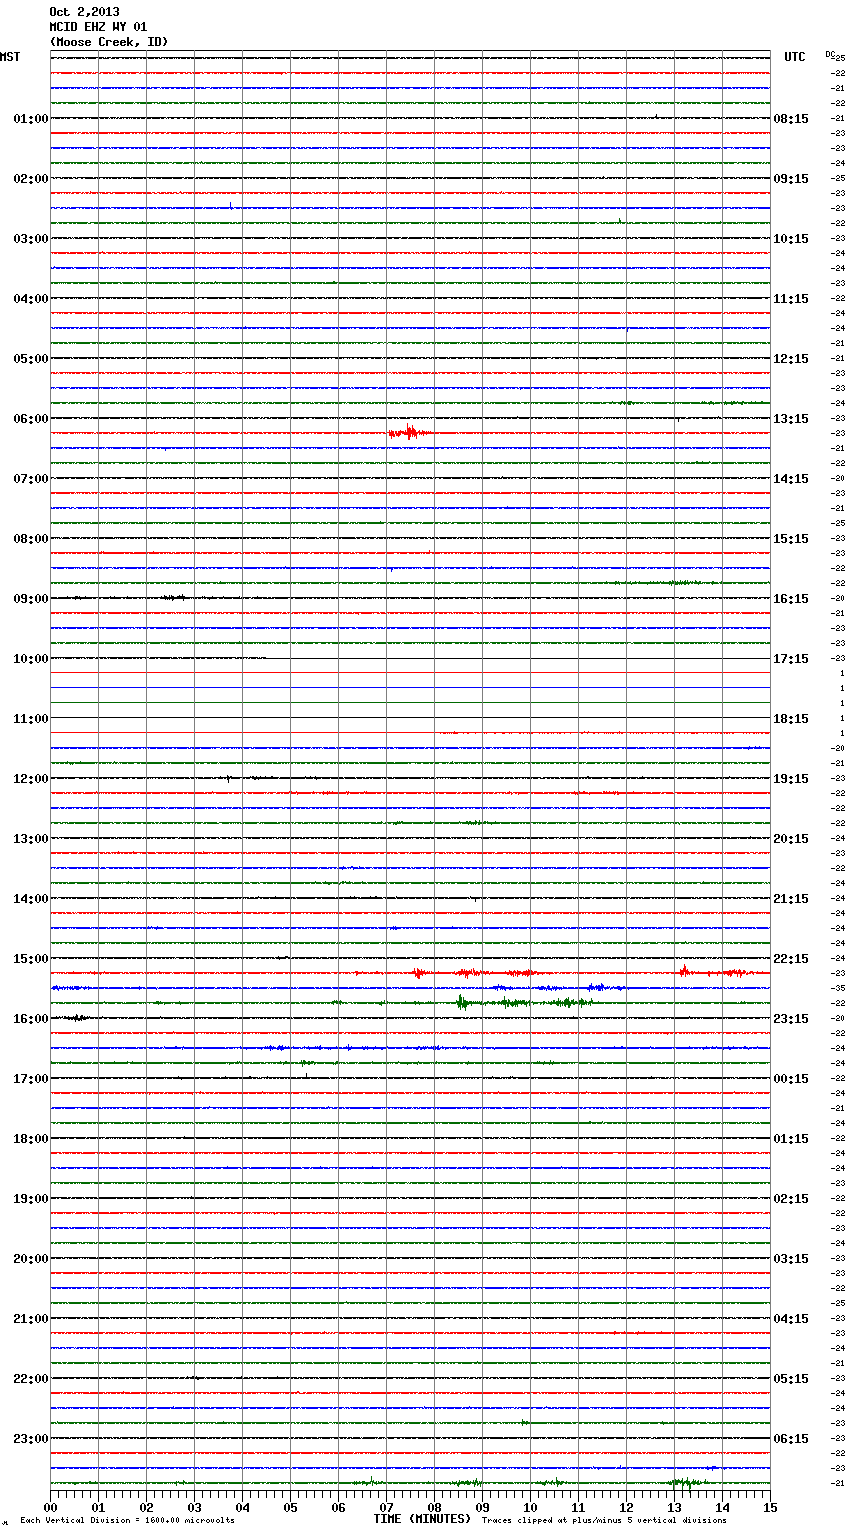
Task: Click the '06:15' UTC time label
Action: [x=791, y=1439]
